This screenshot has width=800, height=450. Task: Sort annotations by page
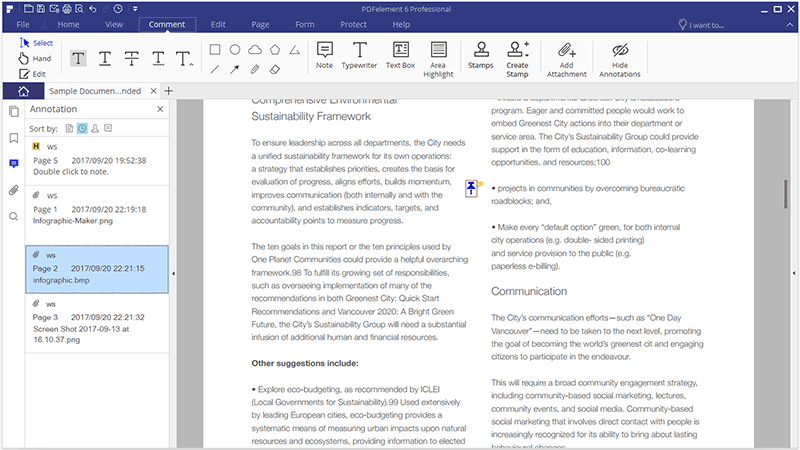tap(69, 129)
